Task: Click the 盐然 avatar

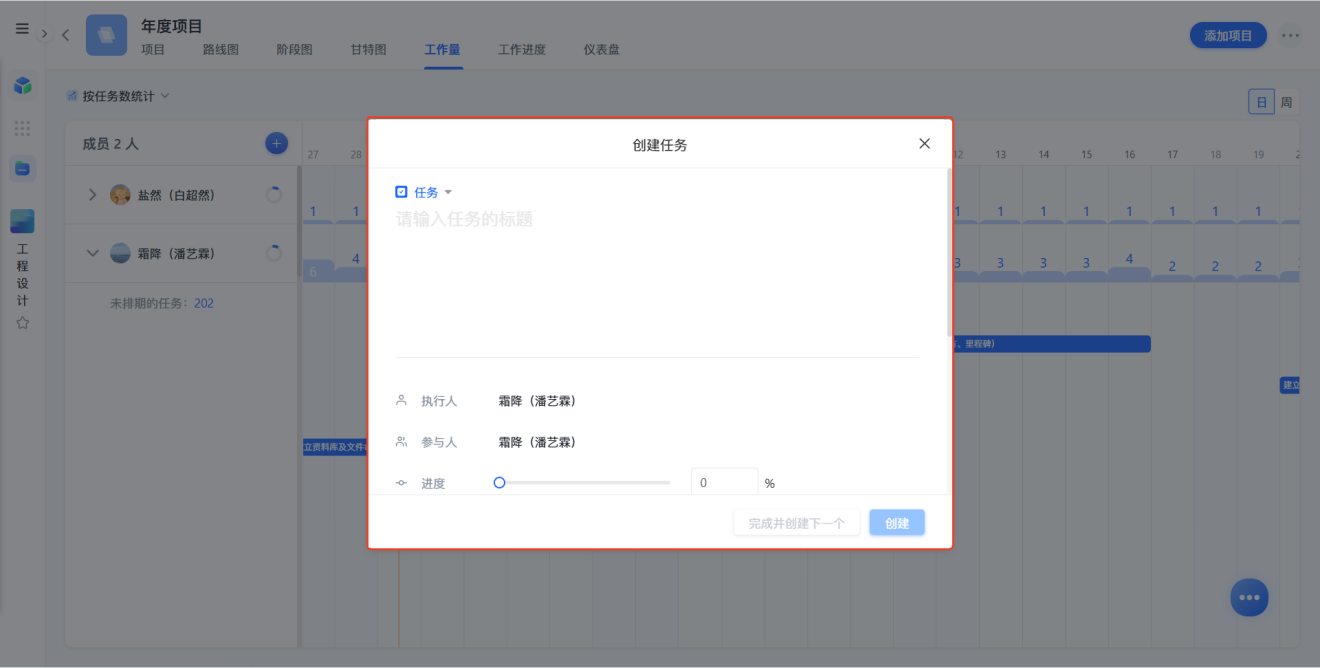Action: pos(120,195)
